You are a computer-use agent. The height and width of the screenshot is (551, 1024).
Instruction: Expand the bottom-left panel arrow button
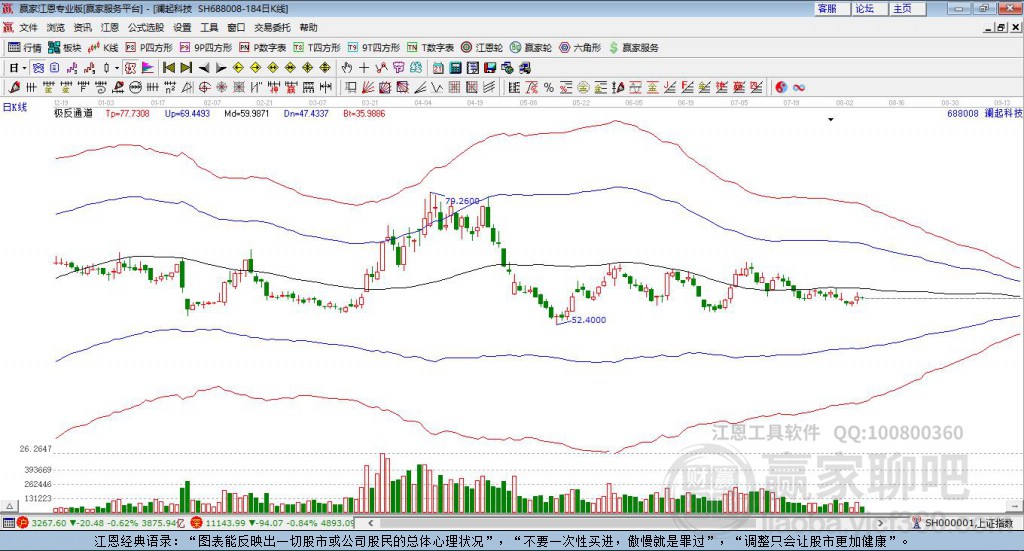9,506
